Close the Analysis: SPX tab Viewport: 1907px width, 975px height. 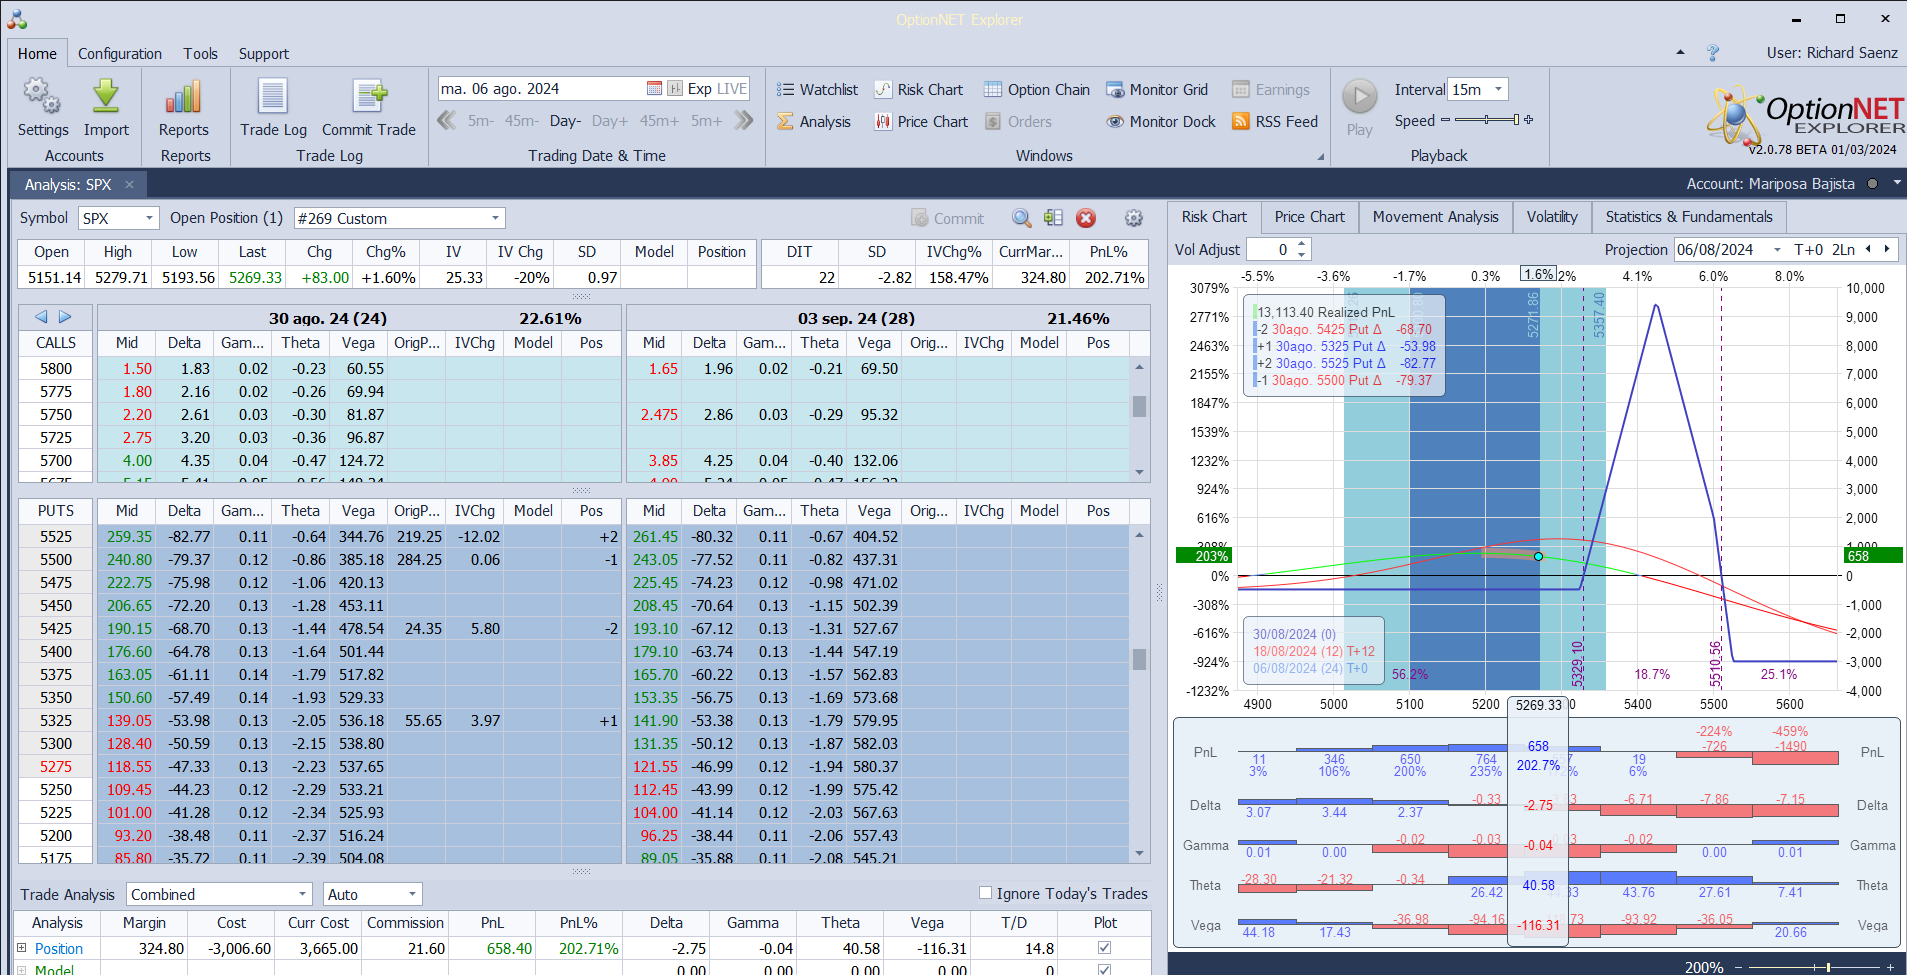[x=129, y=184]
